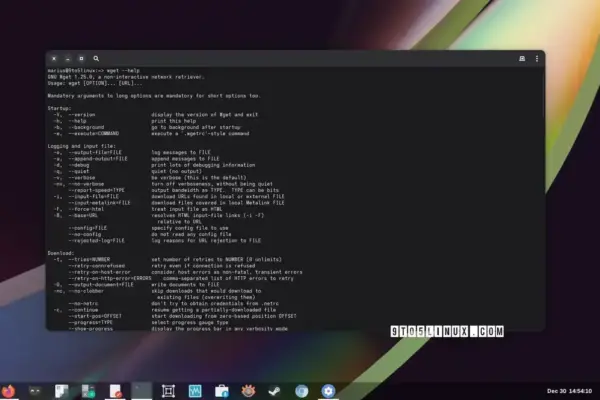
Task: Open the dark two-eyed app in dock
Action: coord(35,391)
